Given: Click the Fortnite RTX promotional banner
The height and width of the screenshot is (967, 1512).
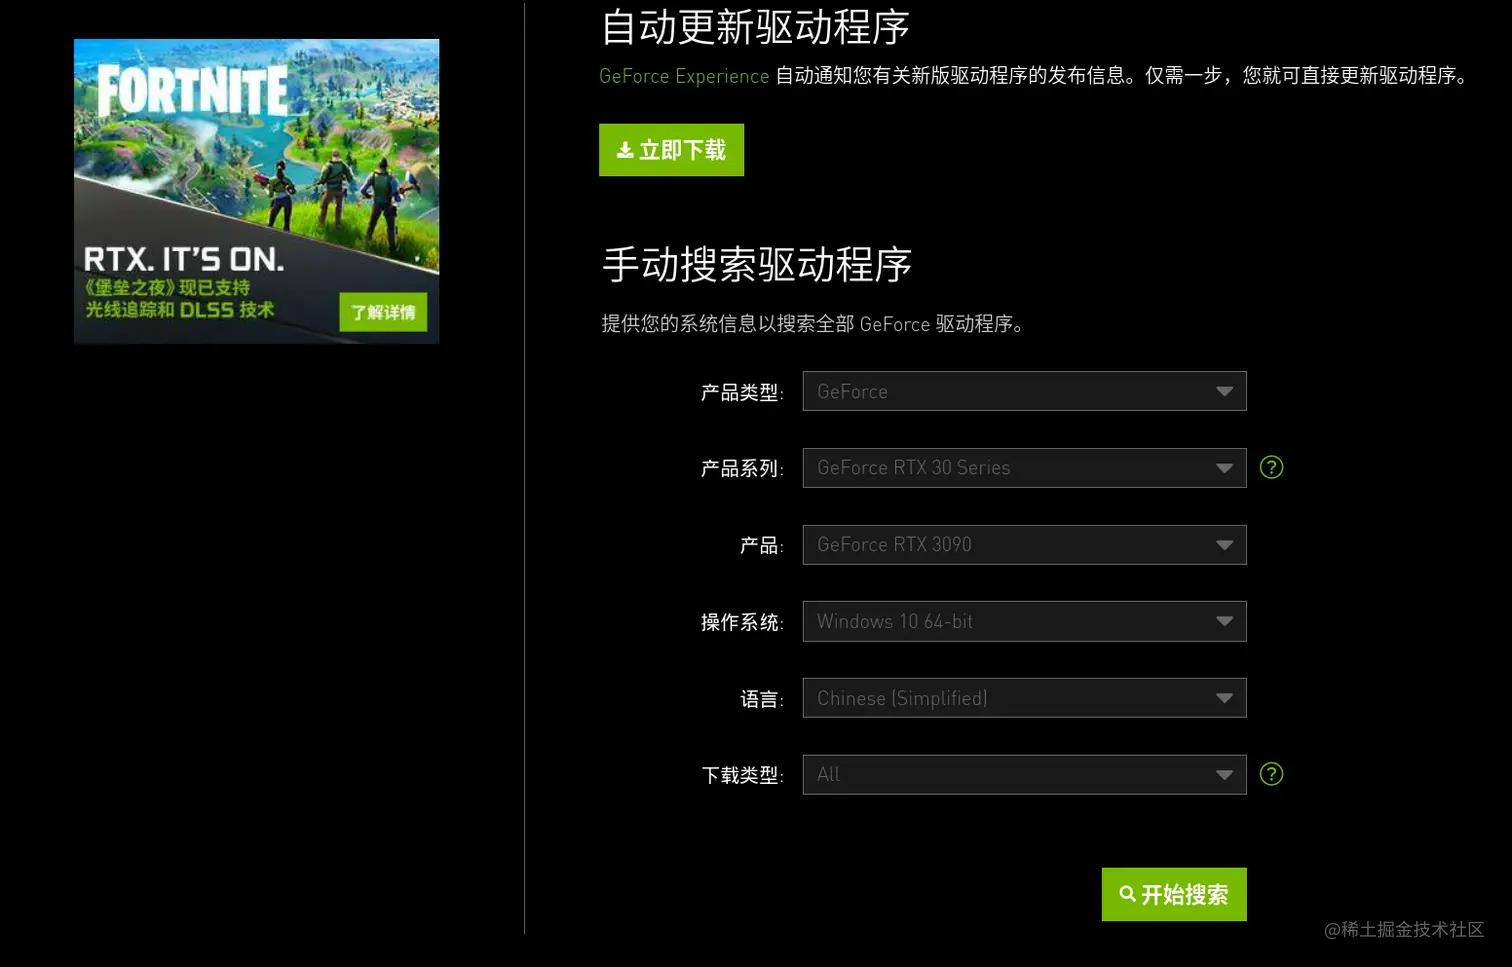Looking at the screenshot, I should (x=256, y=191).
